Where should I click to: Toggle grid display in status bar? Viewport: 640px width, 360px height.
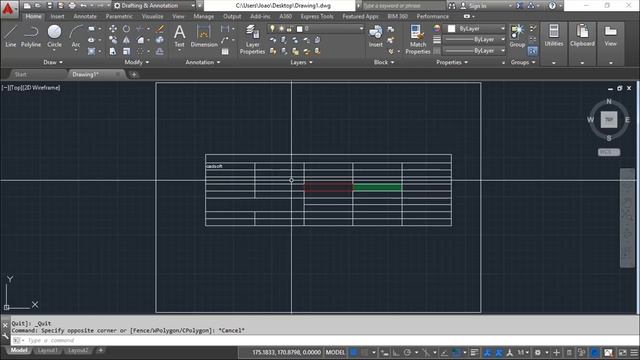coord(354,352)
